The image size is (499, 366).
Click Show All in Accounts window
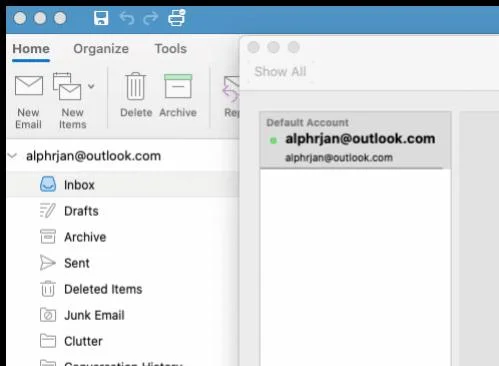280,71
